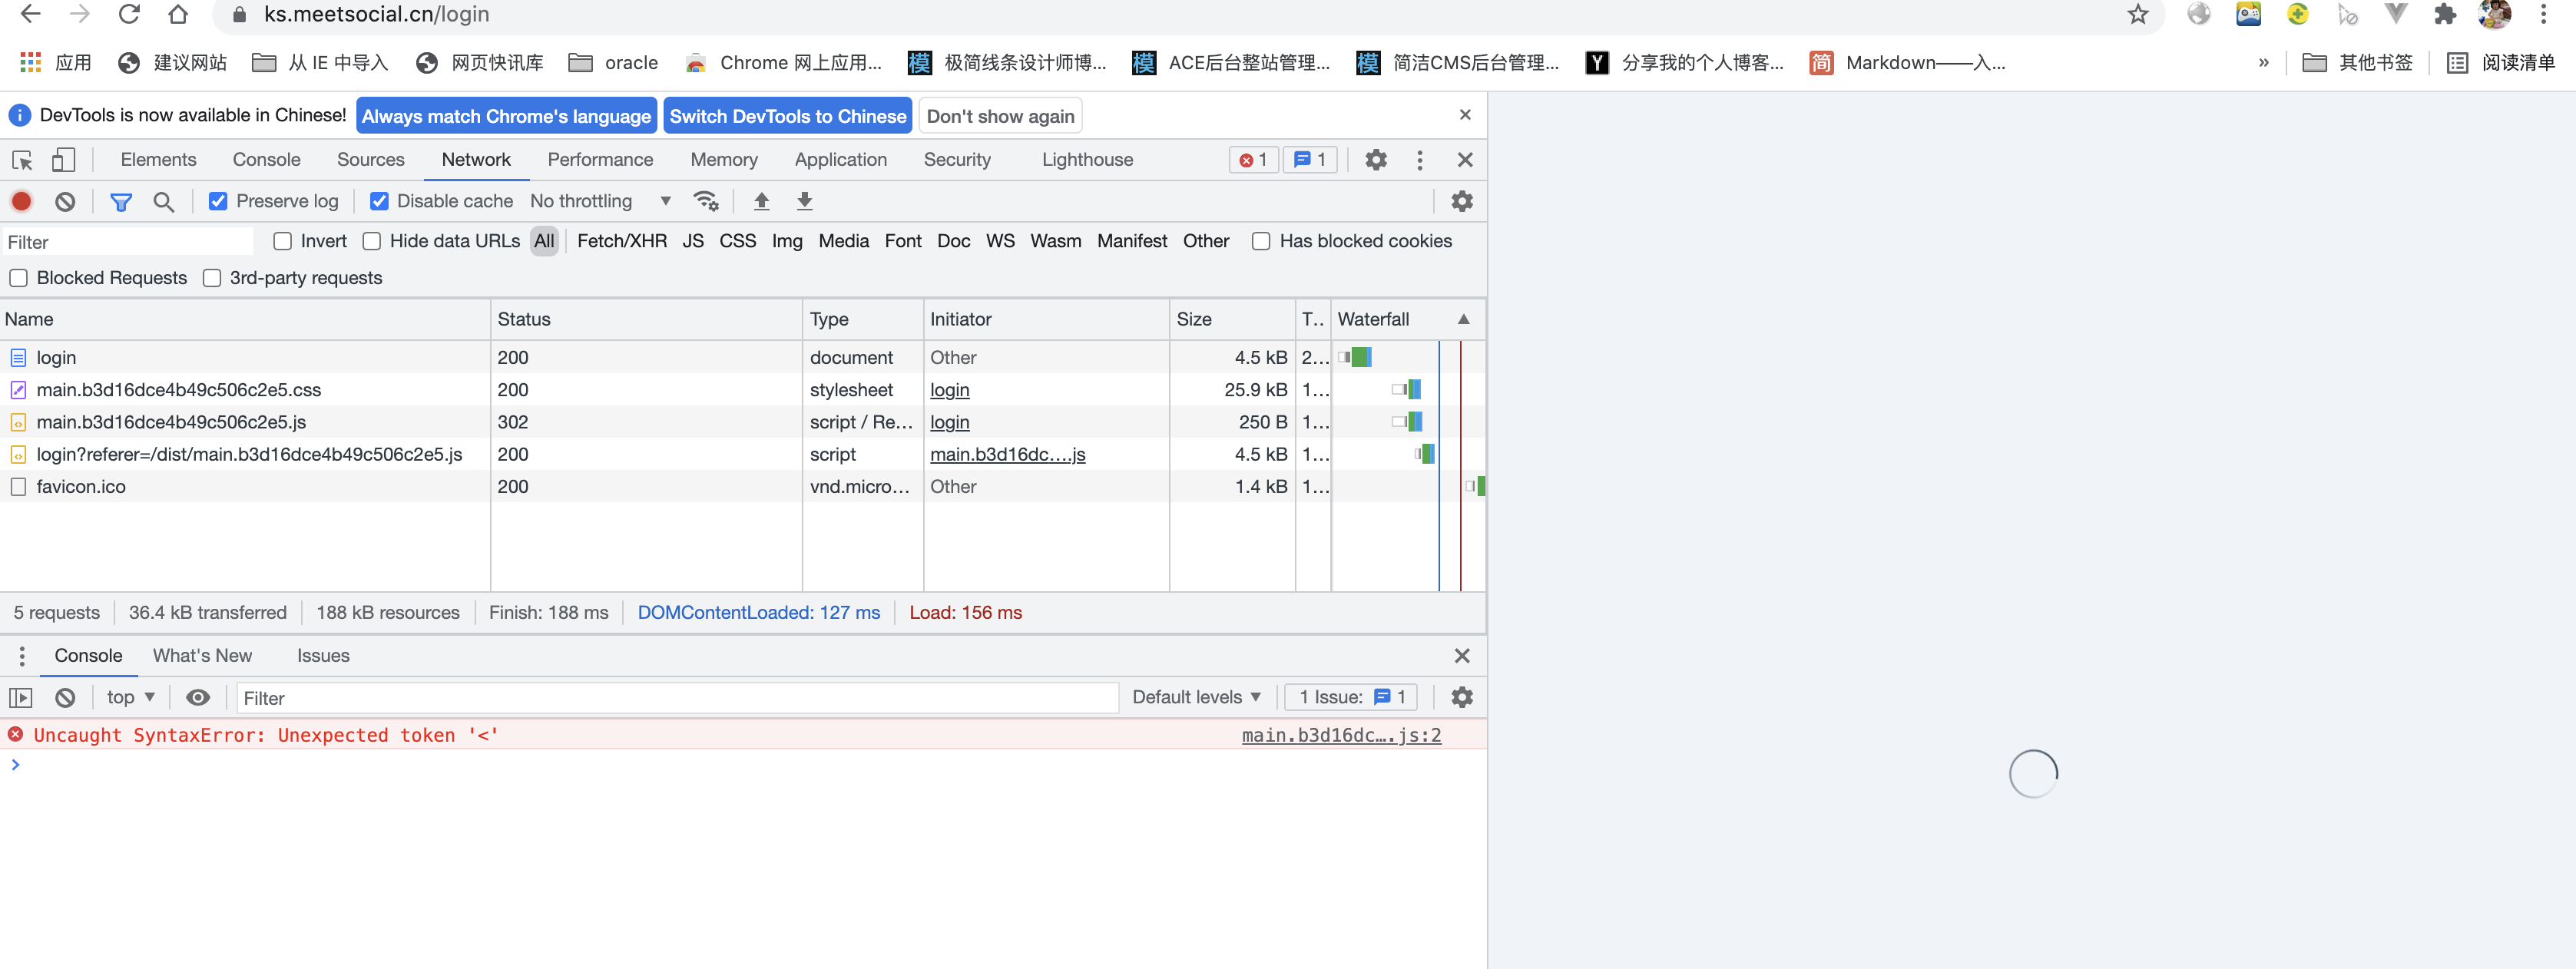This screenshot has height=969, width=2576.
Task: Open DevTools customize three-dot menu
Action: [x=1419, y=160]
